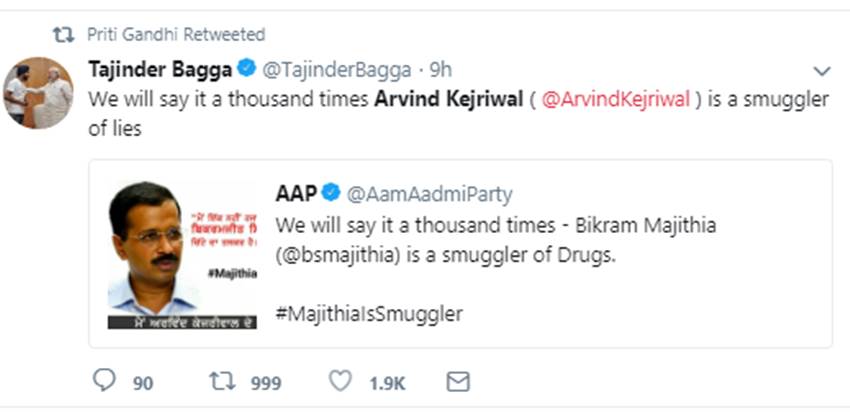Screen dimensions: 850x418
Task: Click verified badge next to AAP
Action: 332,192
